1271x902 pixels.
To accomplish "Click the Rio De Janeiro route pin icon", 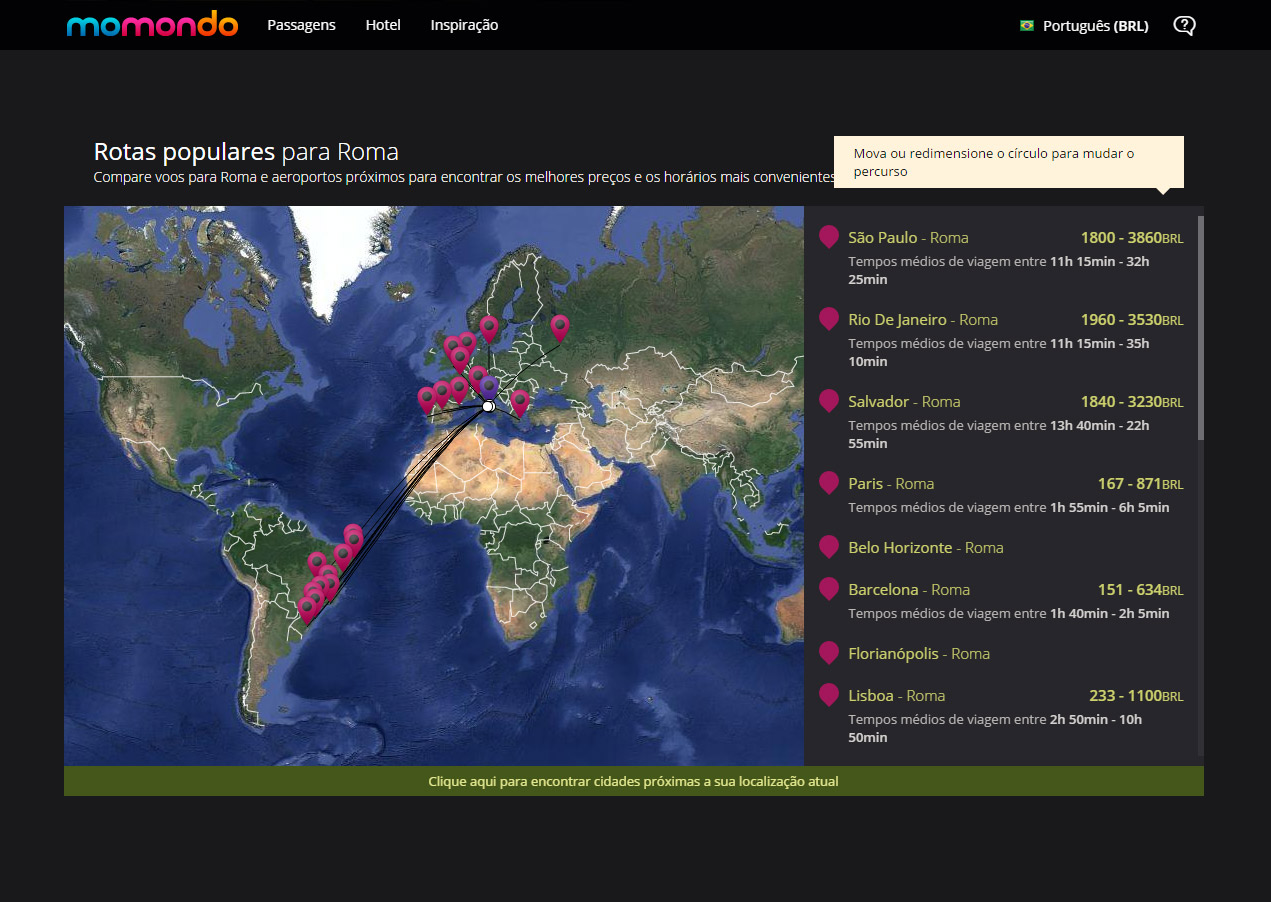I will click(828, 319).
